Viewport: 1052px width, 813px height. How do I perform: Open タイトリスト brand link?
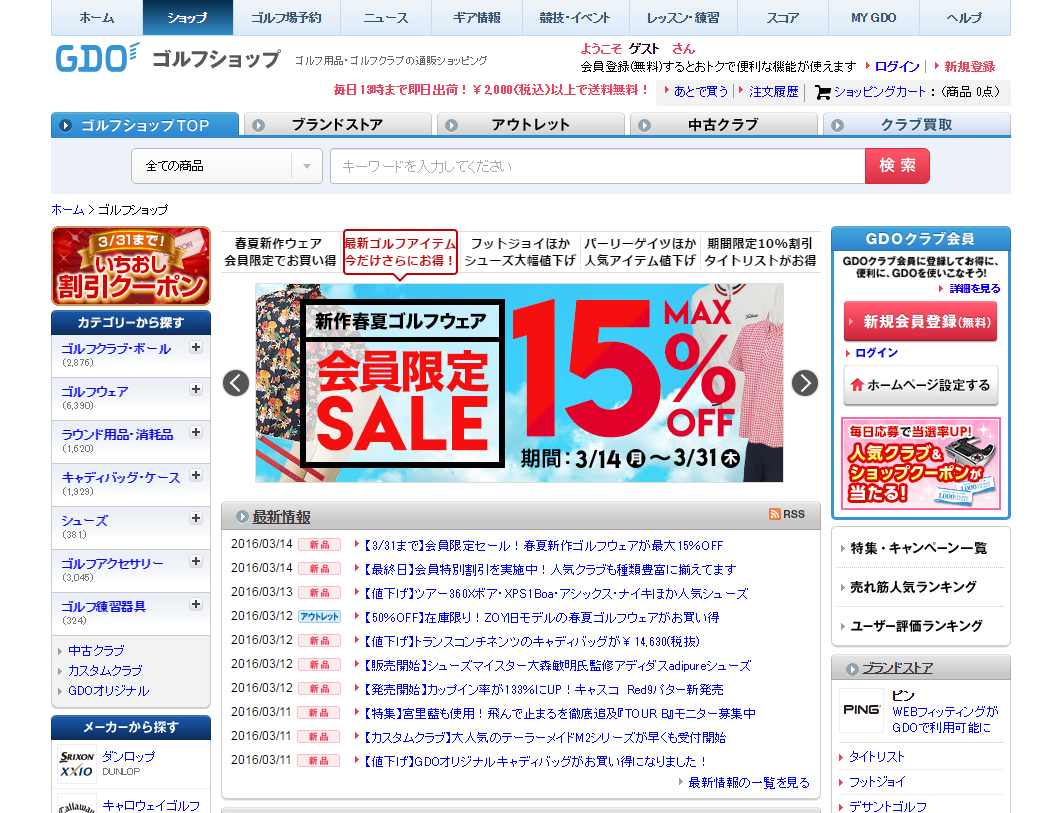tap(877, 757)
